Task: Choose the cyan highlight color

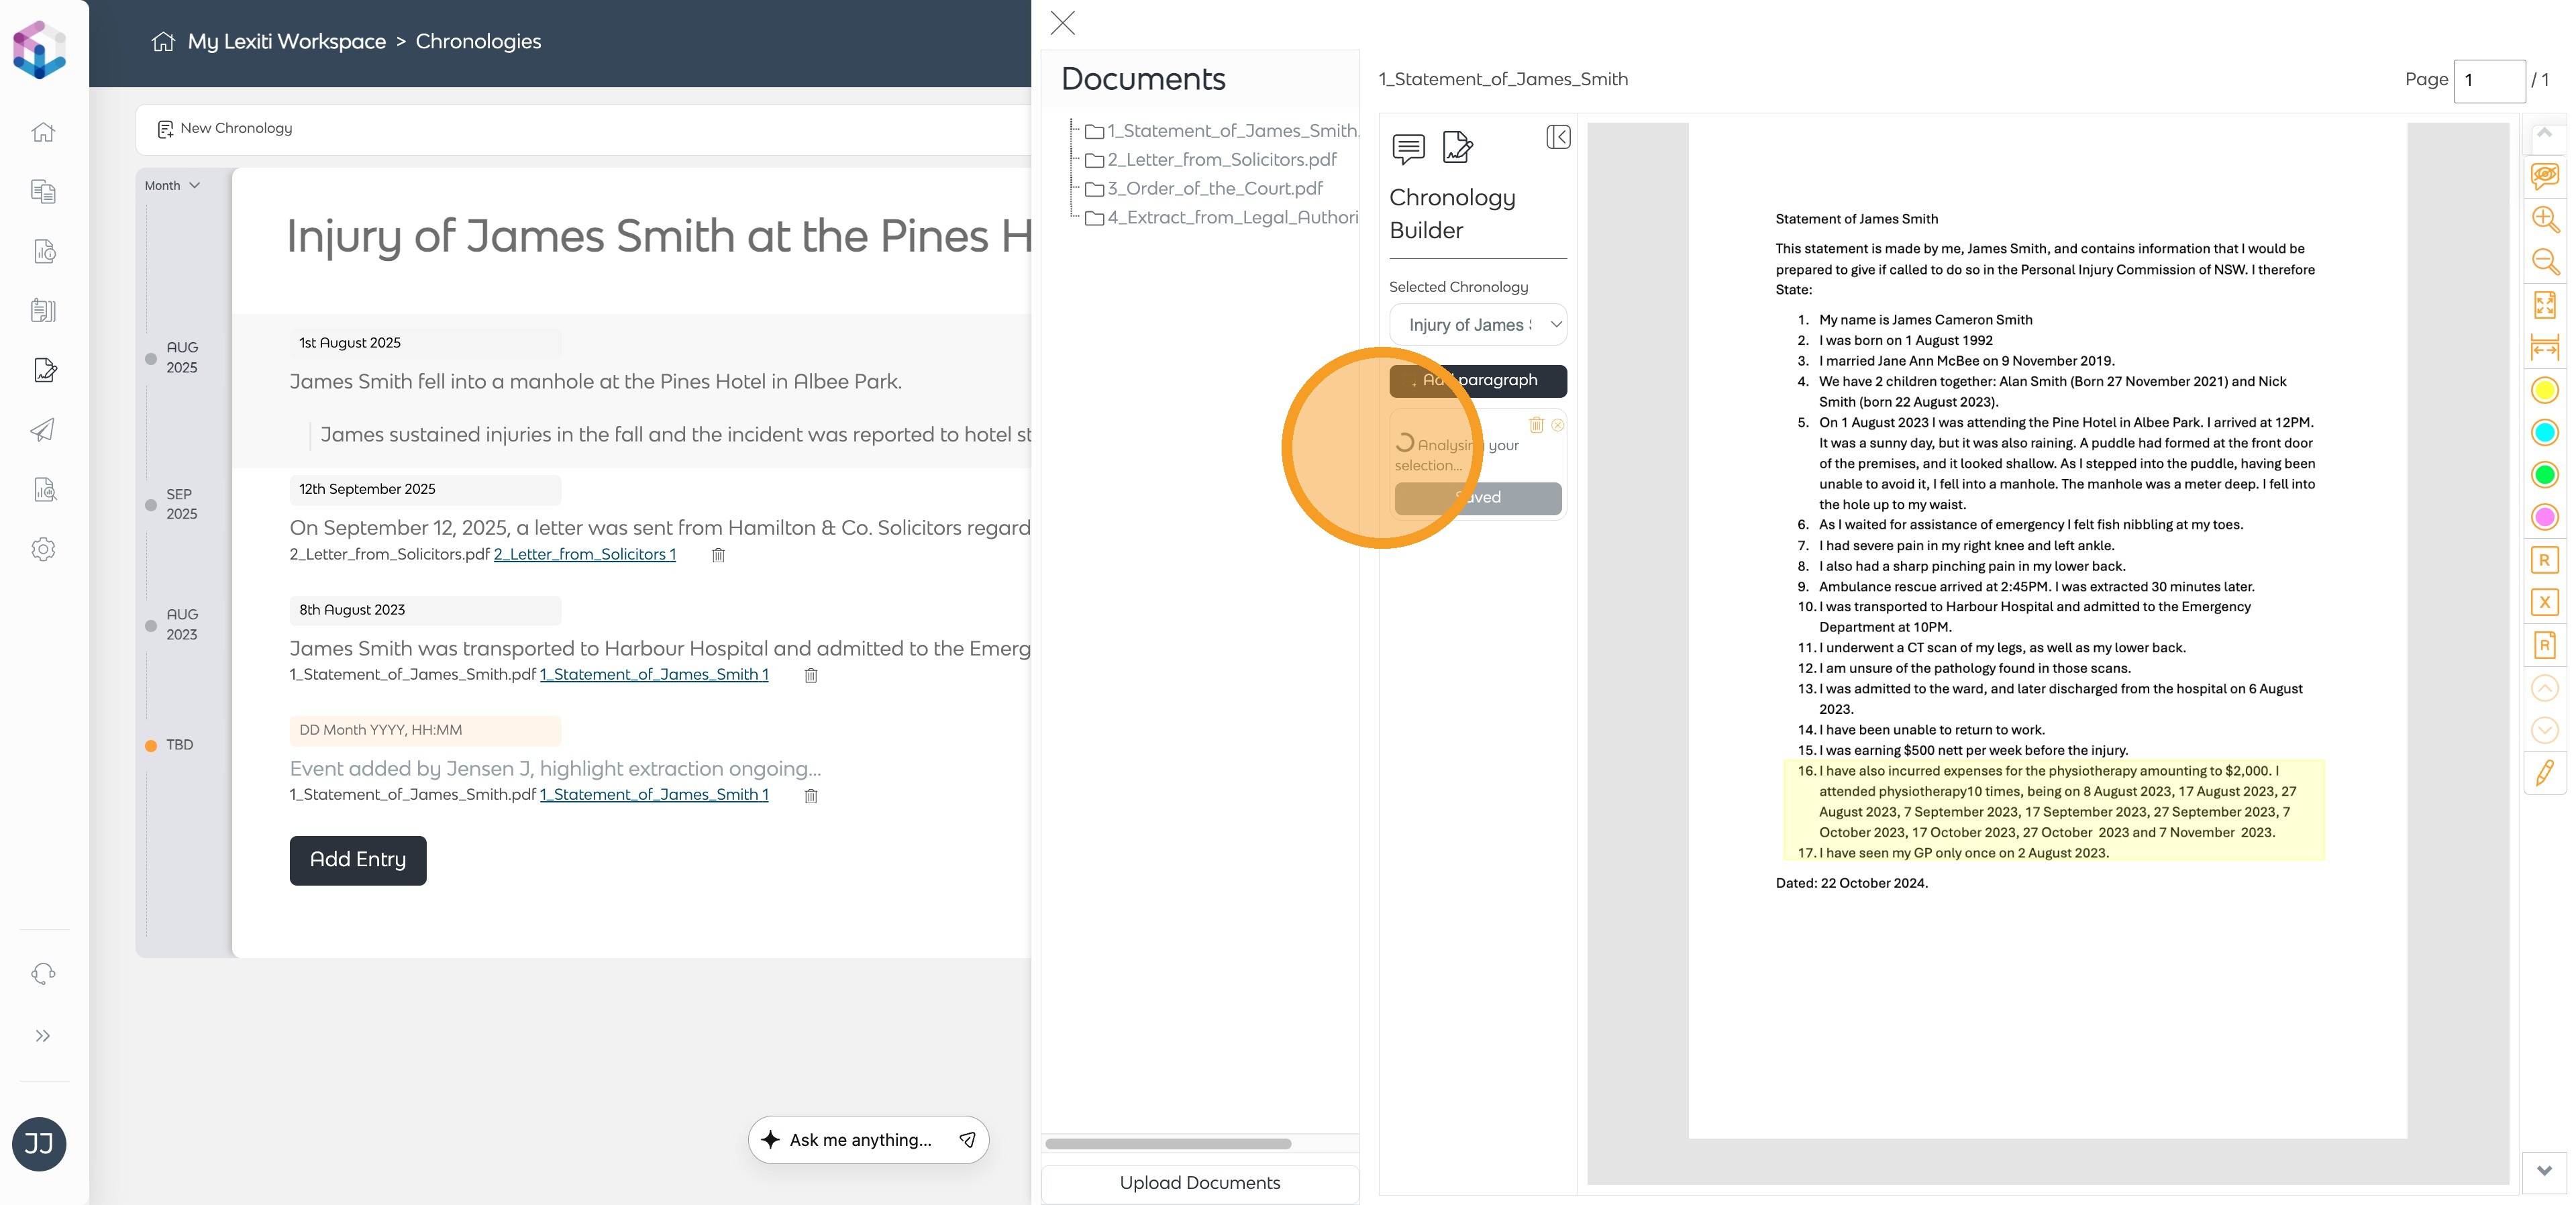Action: coord(2544,432)
